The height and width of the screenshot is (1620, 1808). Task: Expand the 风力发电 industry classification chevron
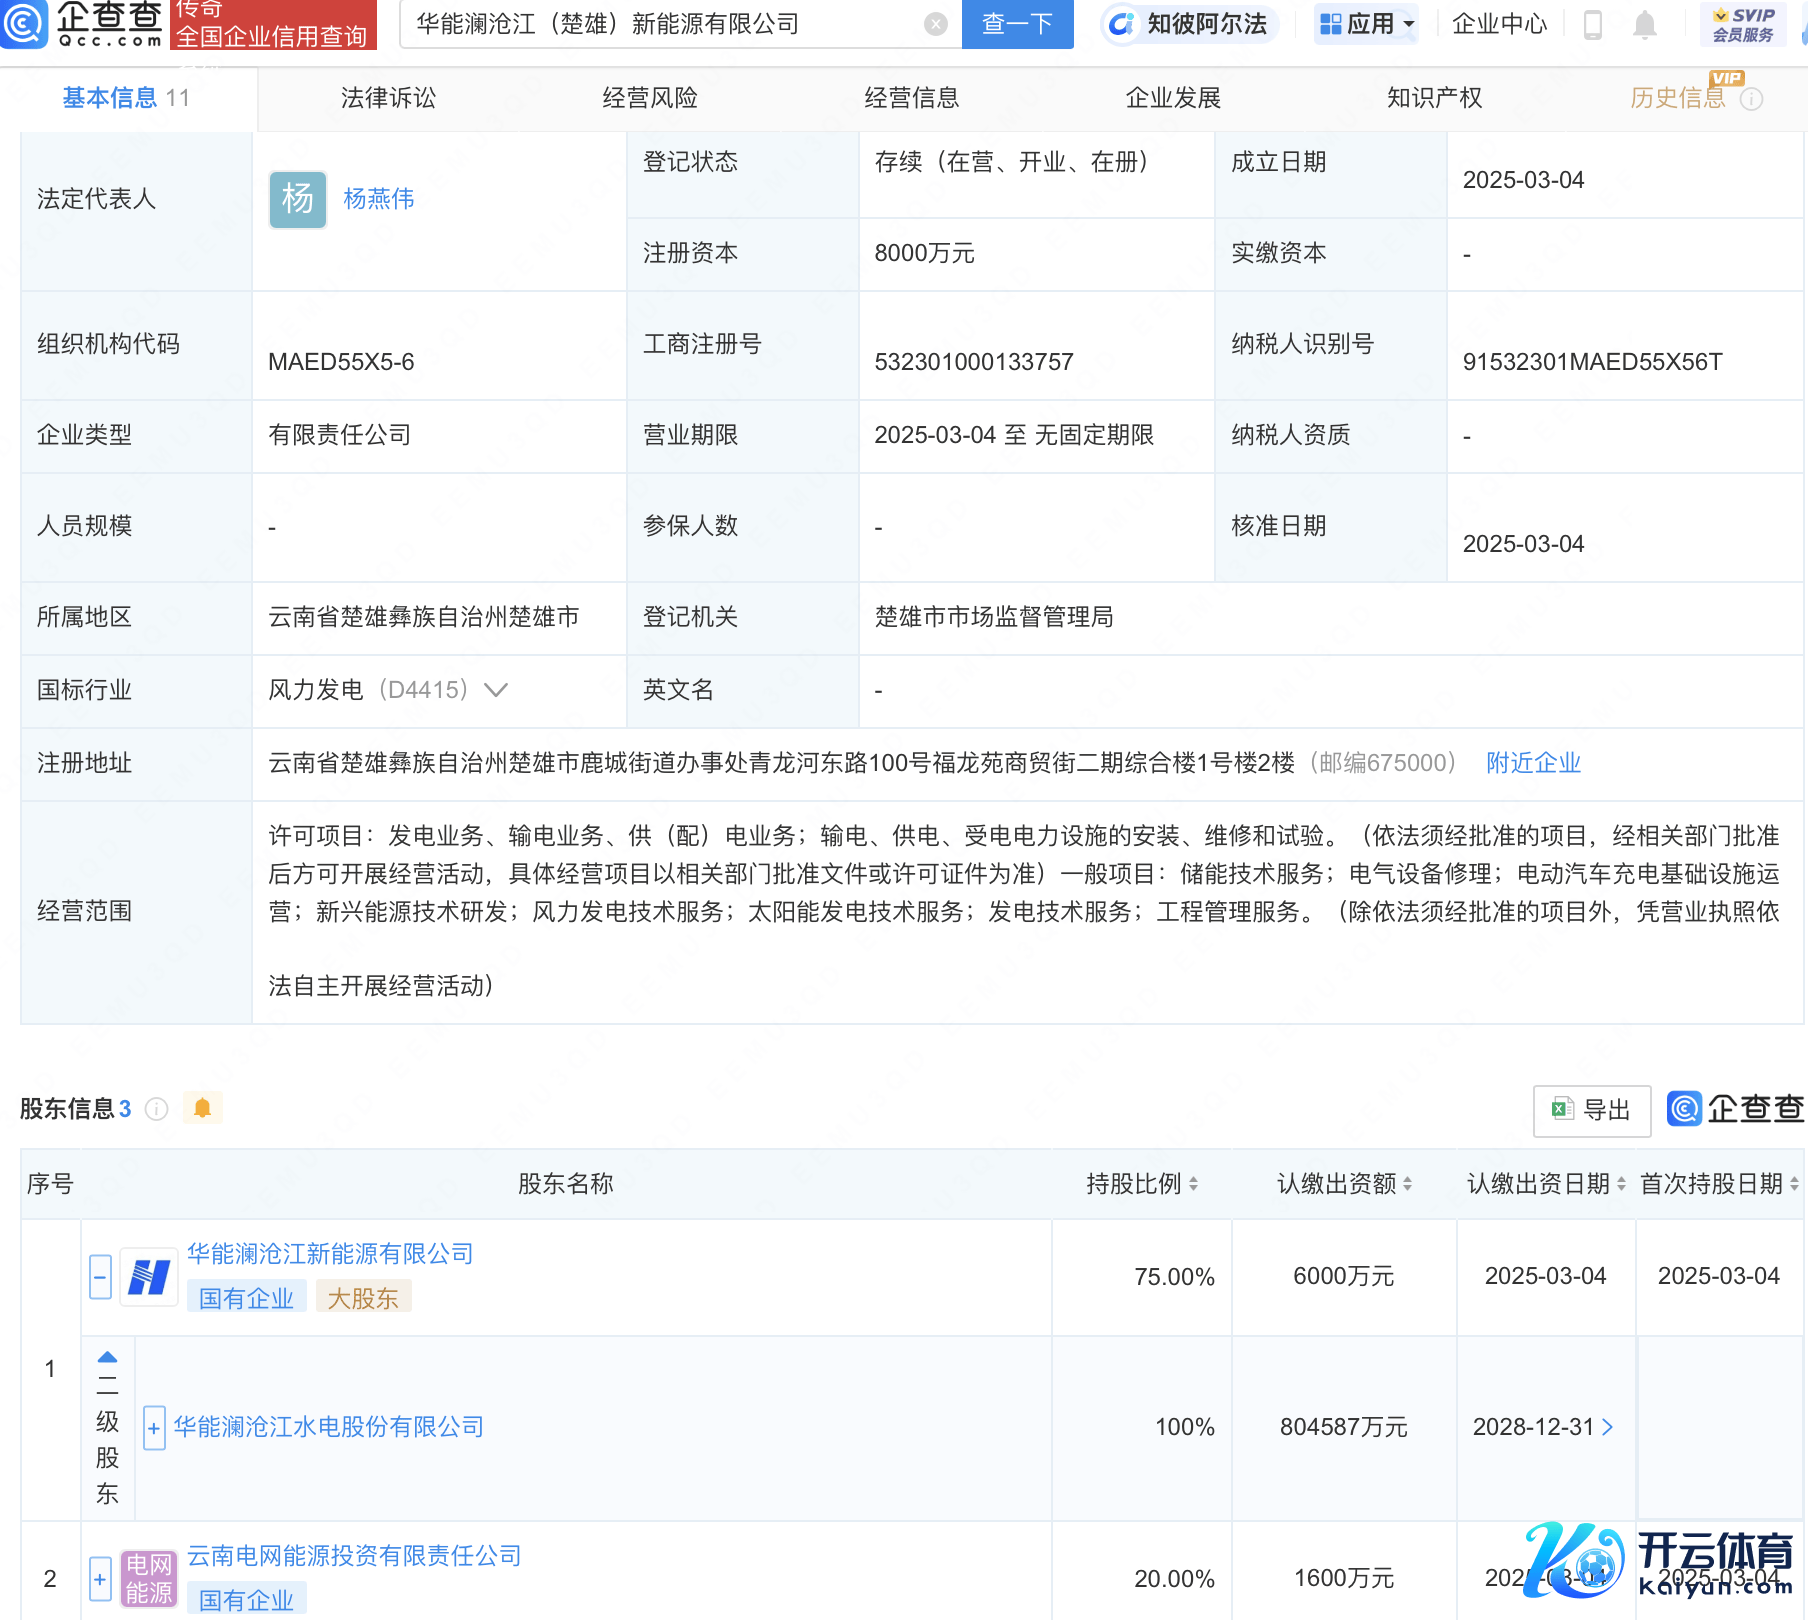click(496, 690)
